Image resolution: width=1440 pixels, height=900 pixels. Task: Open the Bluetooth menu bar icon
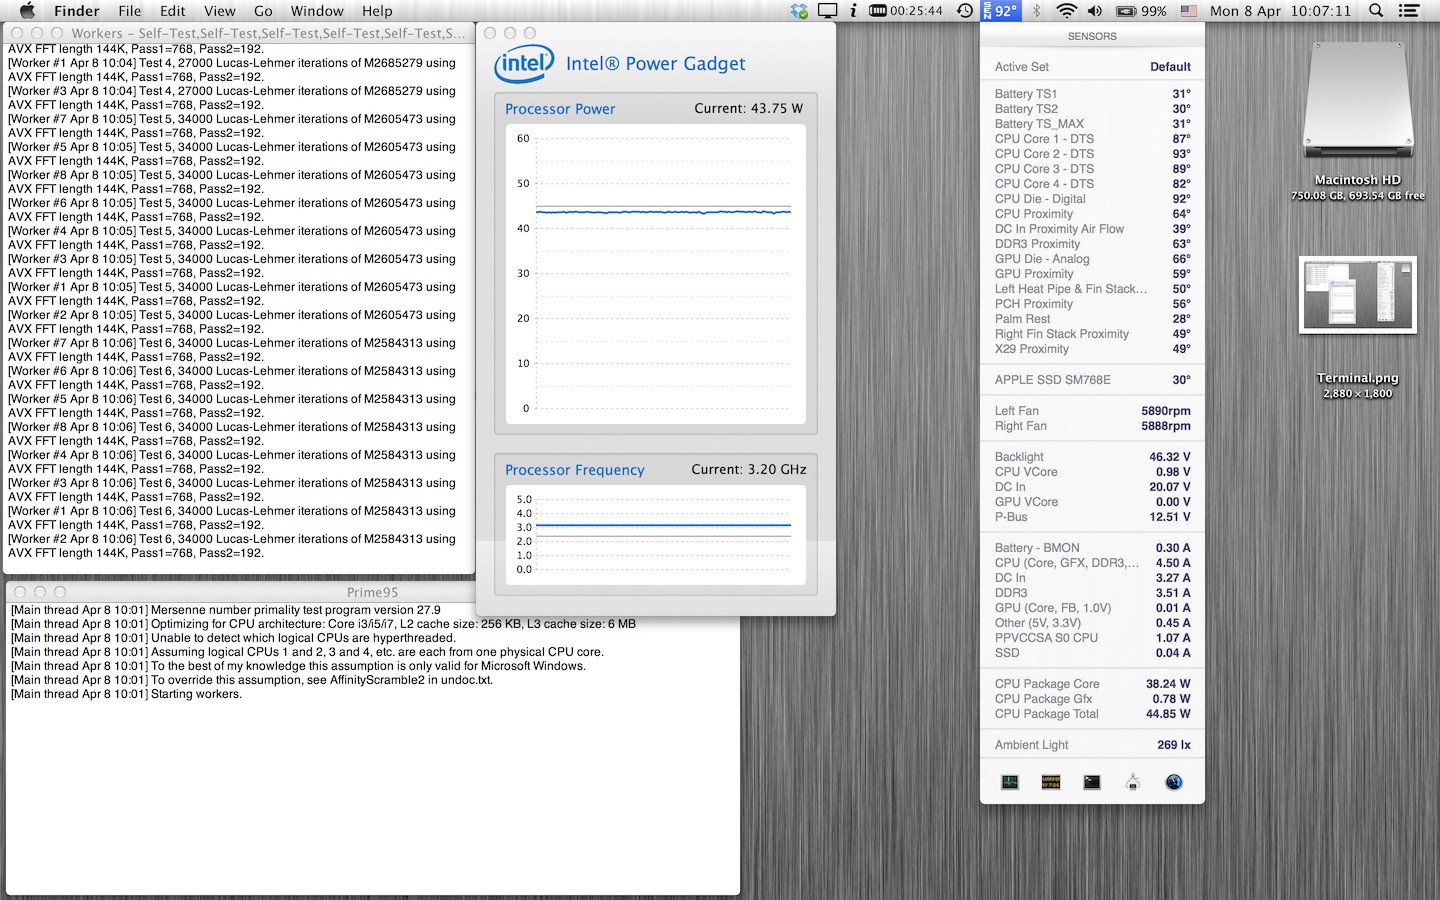click(1037, 11)
